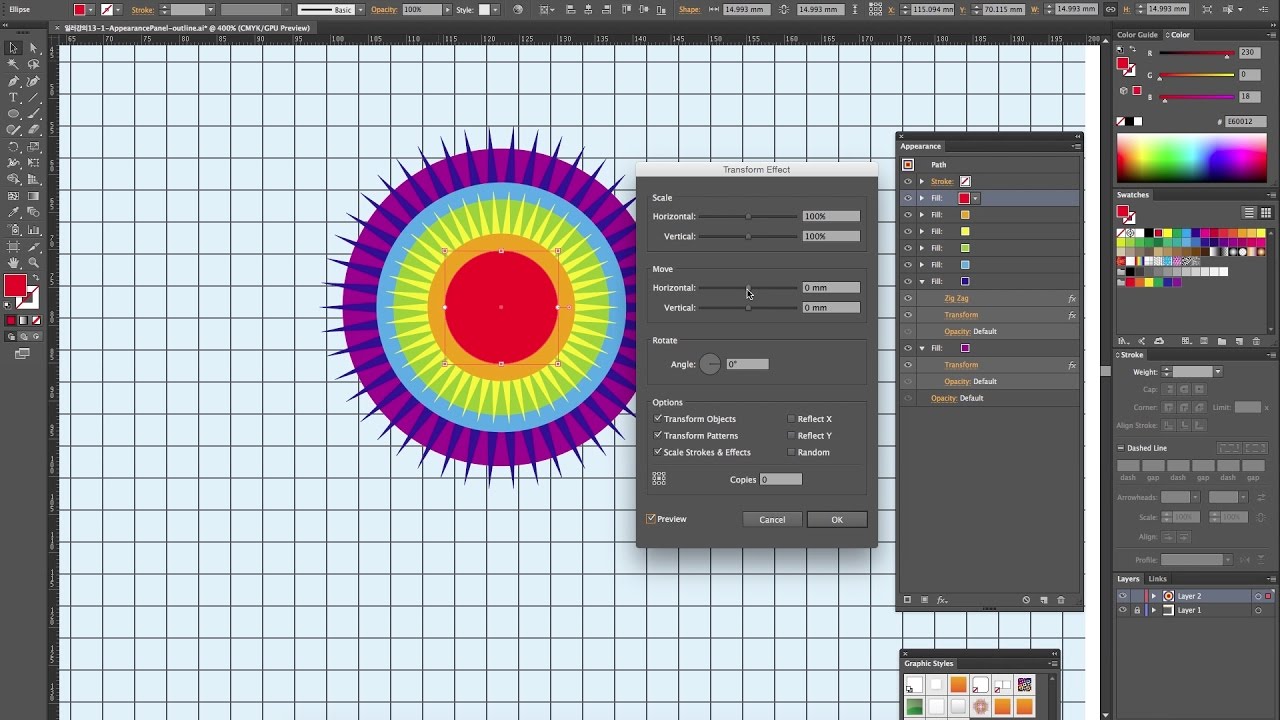Select the Paintbrush tool
1280x720 pixels.
pyautogui.click(x=33, y=114)
